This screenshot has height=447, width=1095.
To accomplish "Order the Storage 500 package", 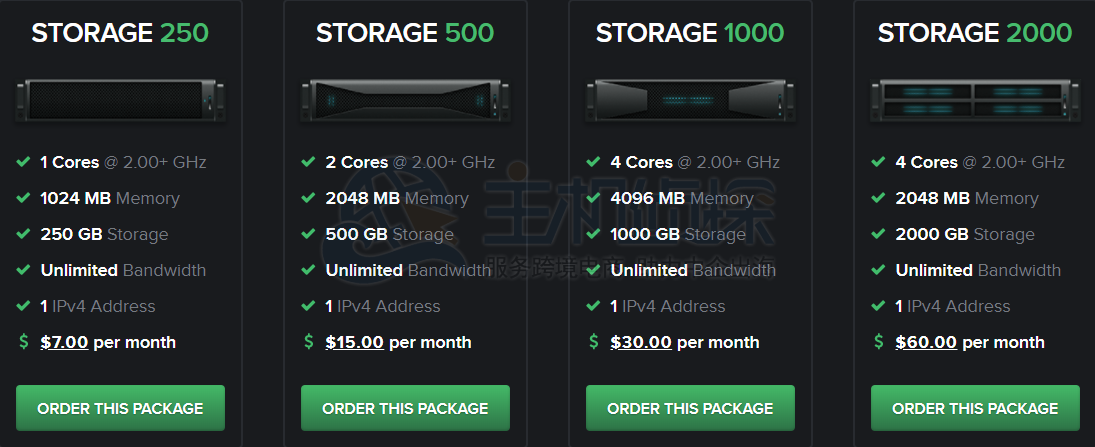I will [x=405, y=408].
